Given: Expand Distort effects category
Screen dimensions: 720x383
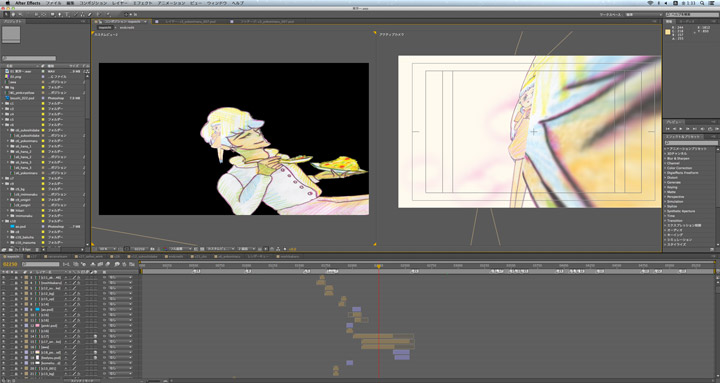Looking at the screenshot, I should 665,178.
